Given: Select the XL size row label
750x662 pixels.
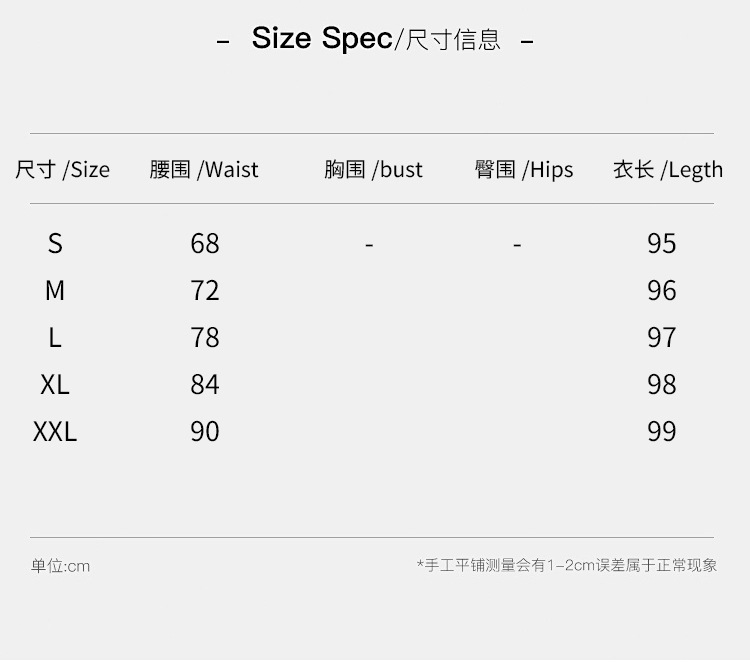Looking at the screenshot, I should tap(55, 384).
